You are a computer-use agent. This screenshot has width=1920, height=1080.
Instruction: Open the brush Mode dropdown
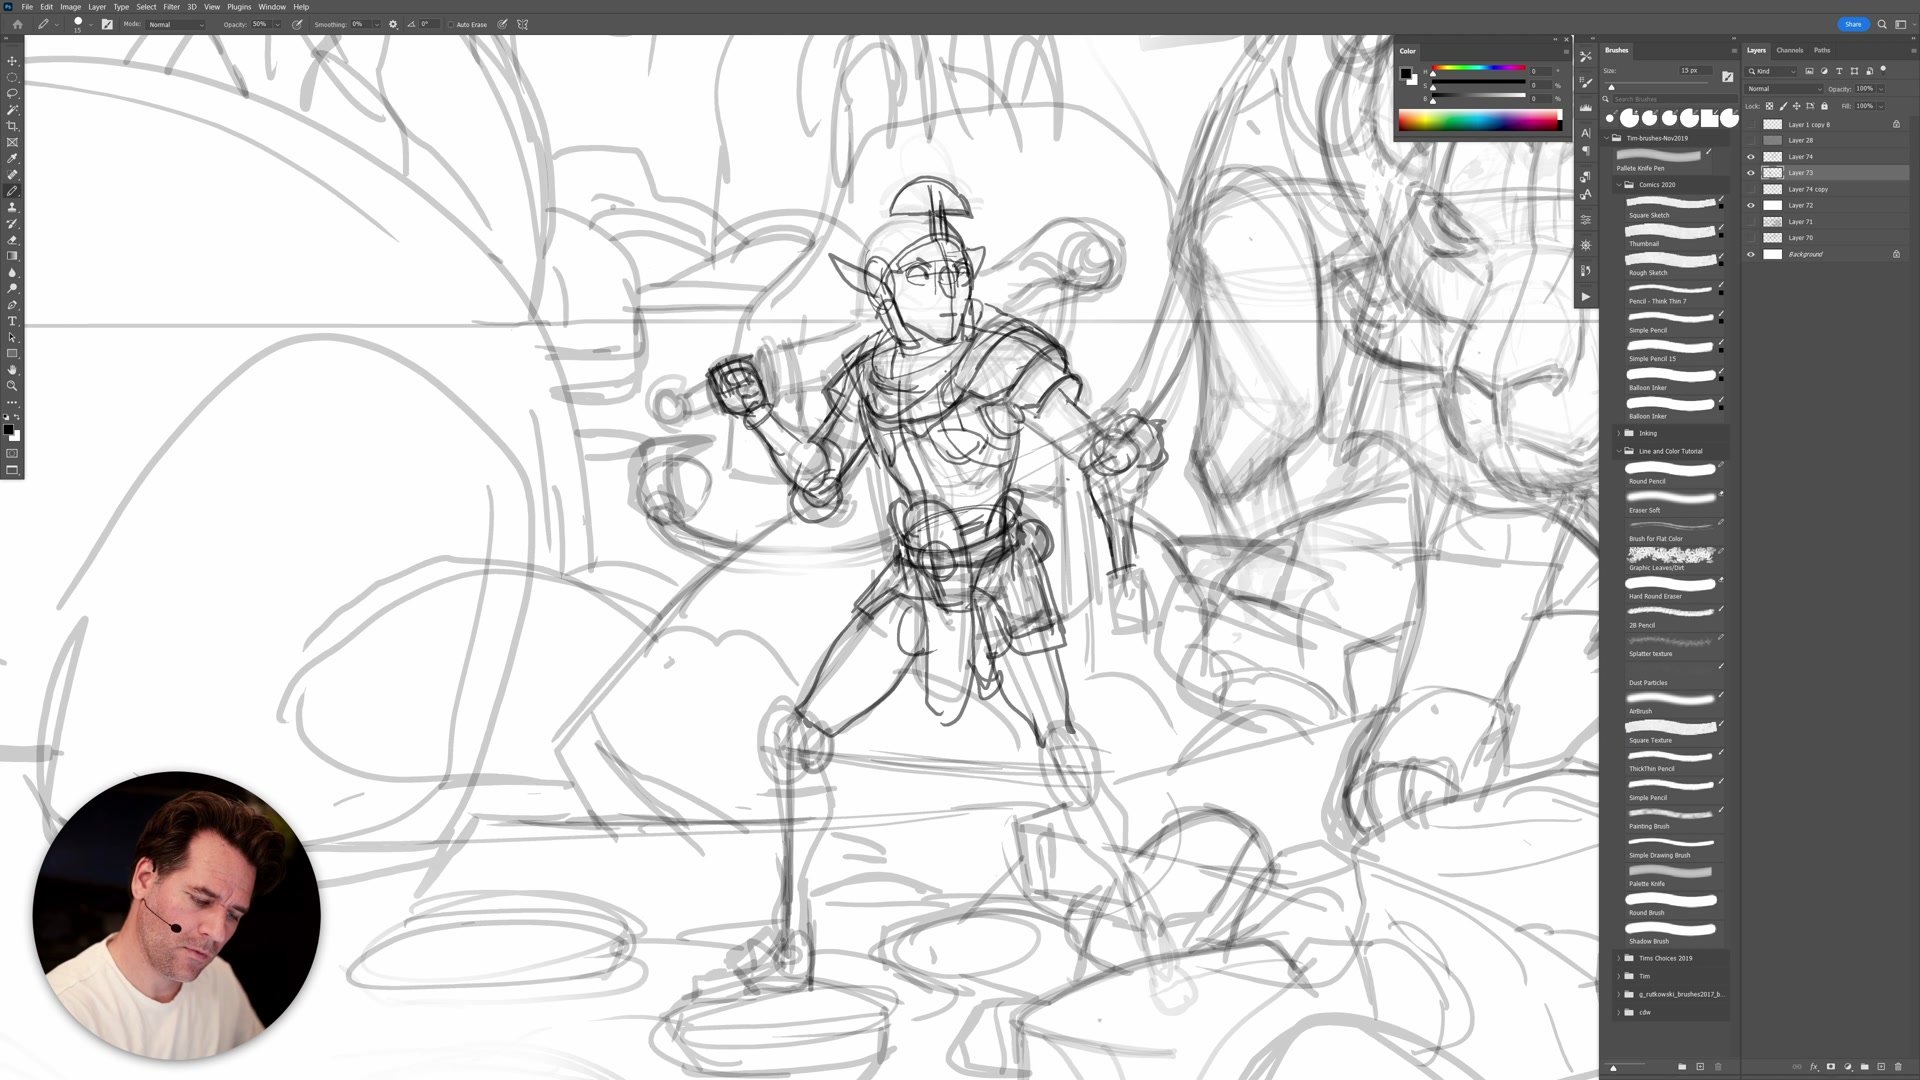[x=176, y=24]
